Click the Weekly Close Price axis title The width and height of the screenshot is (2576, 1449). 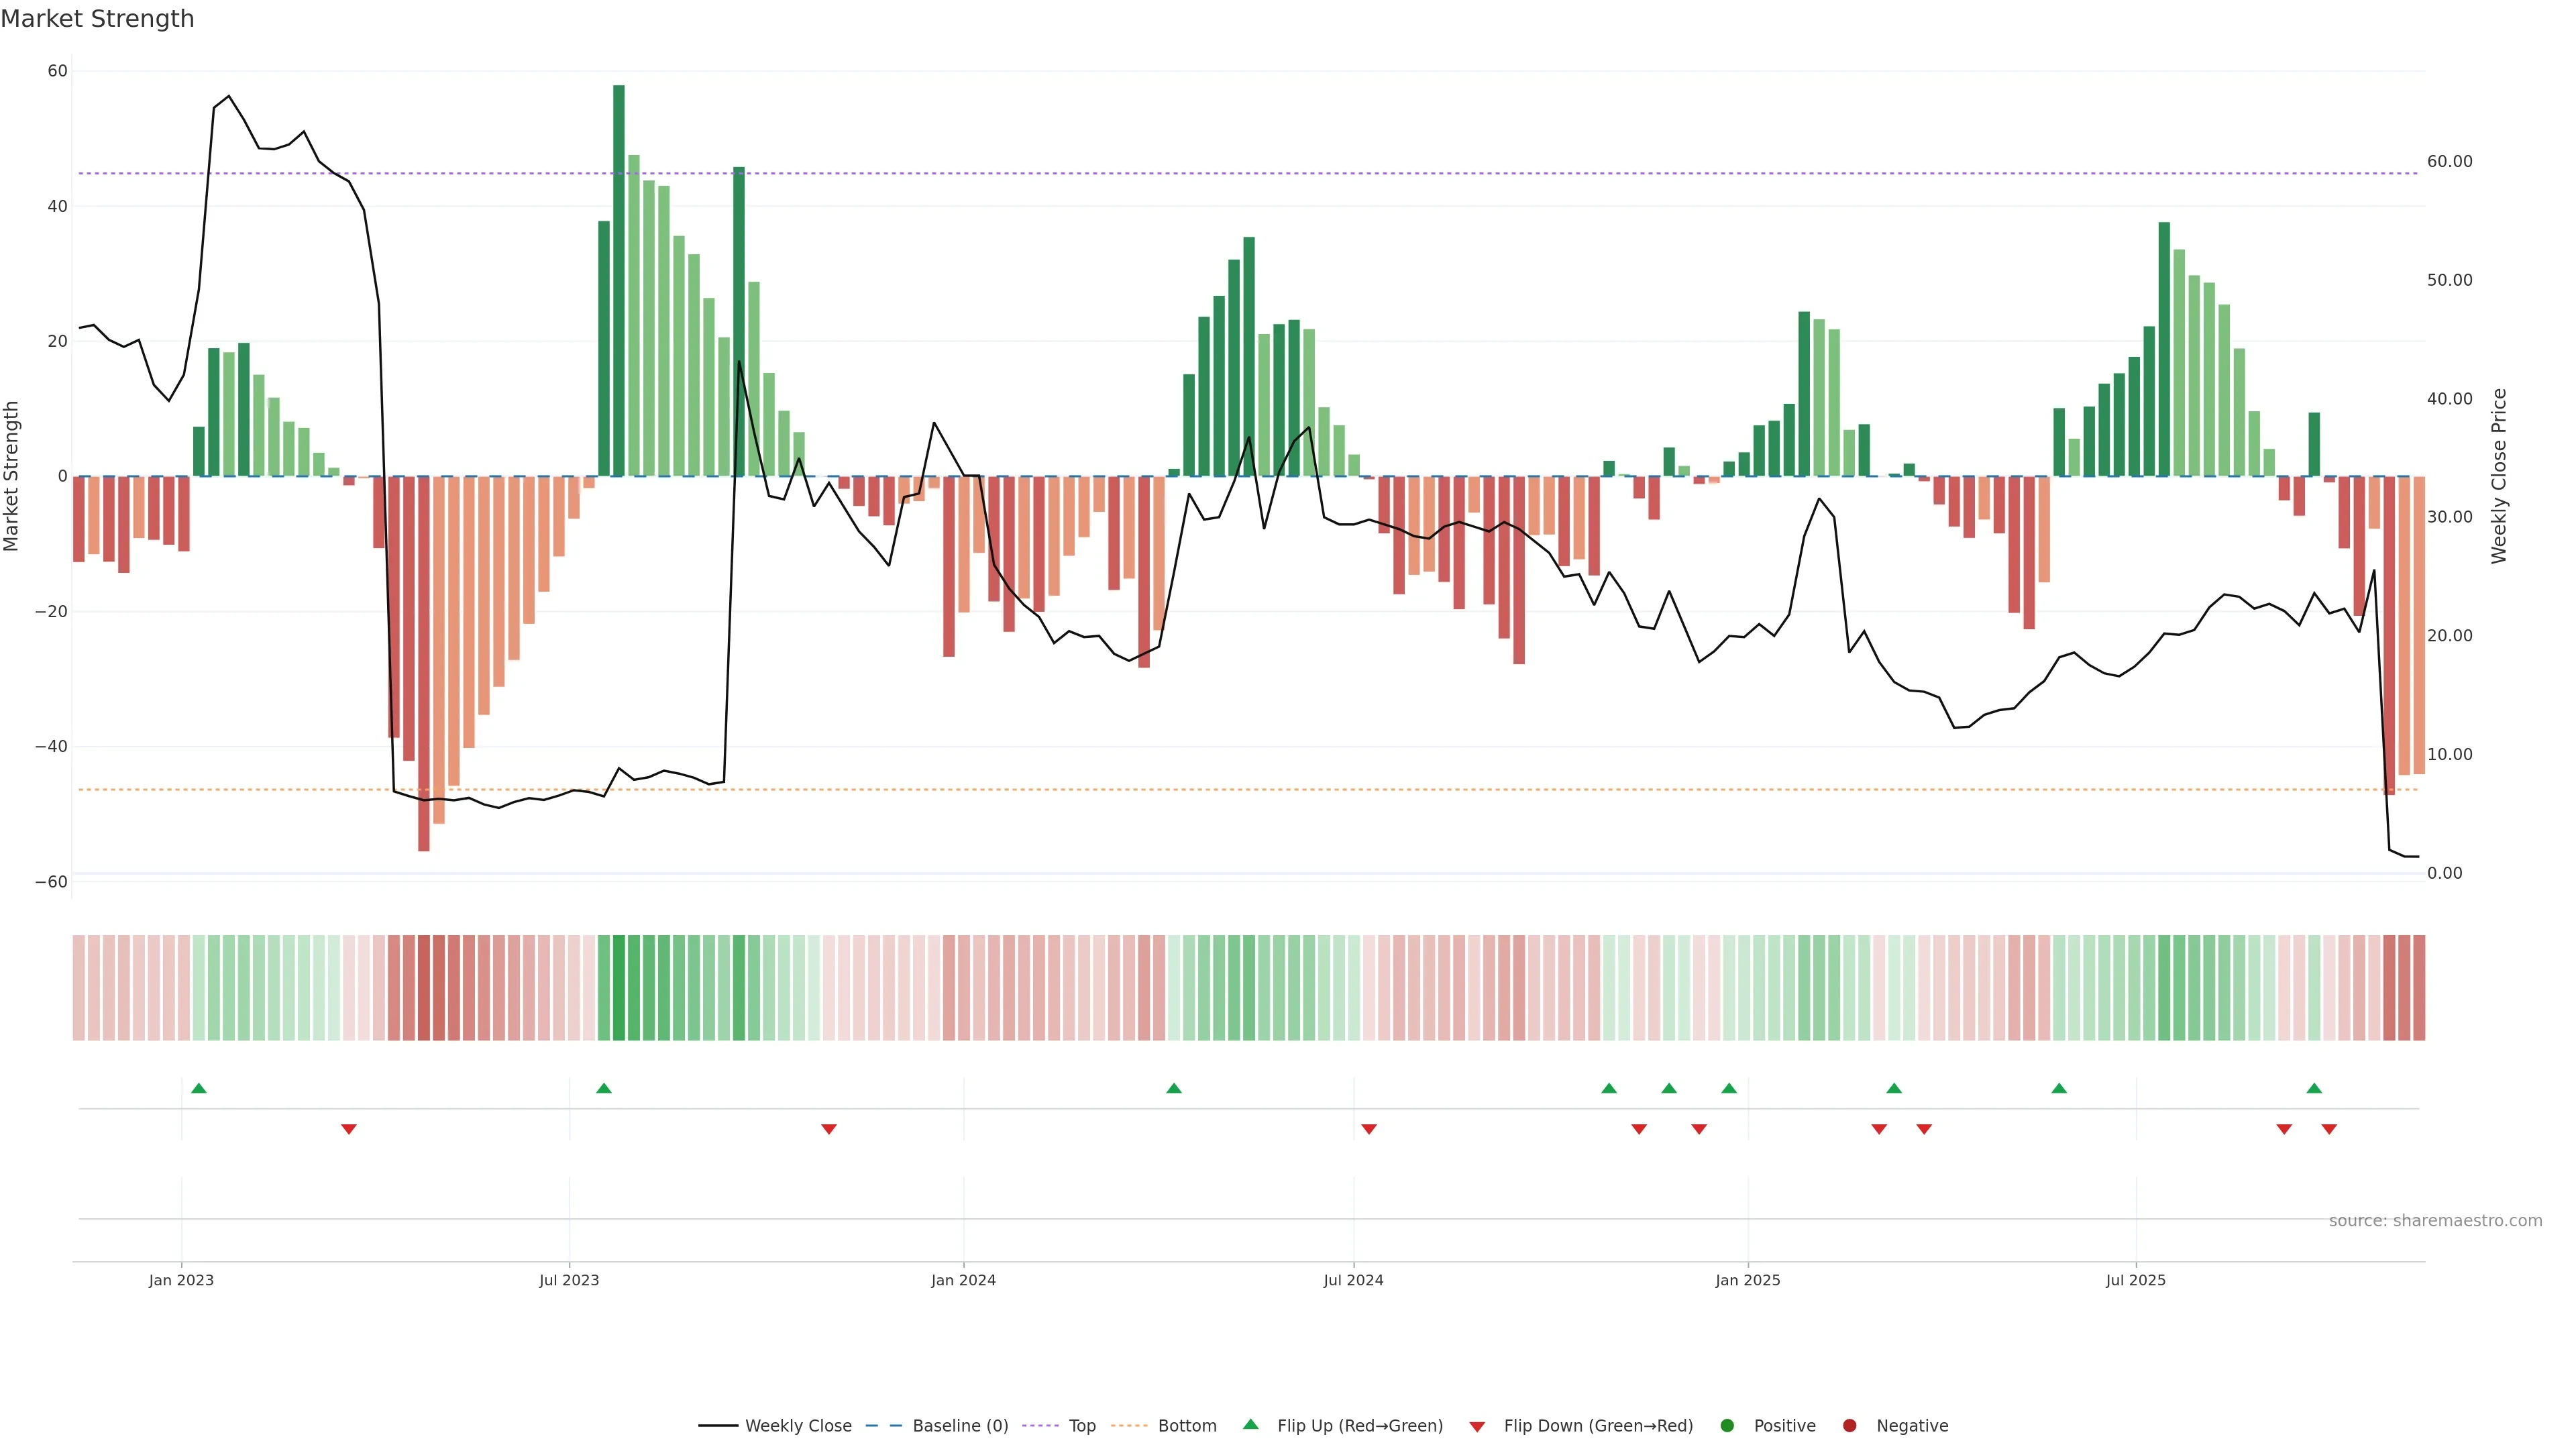point(2498,476)
